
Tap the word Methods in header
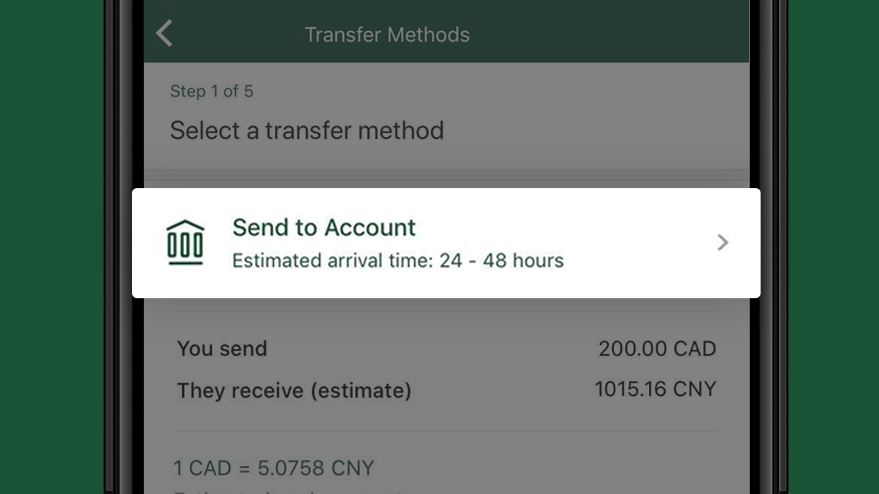tap(428, 35)
